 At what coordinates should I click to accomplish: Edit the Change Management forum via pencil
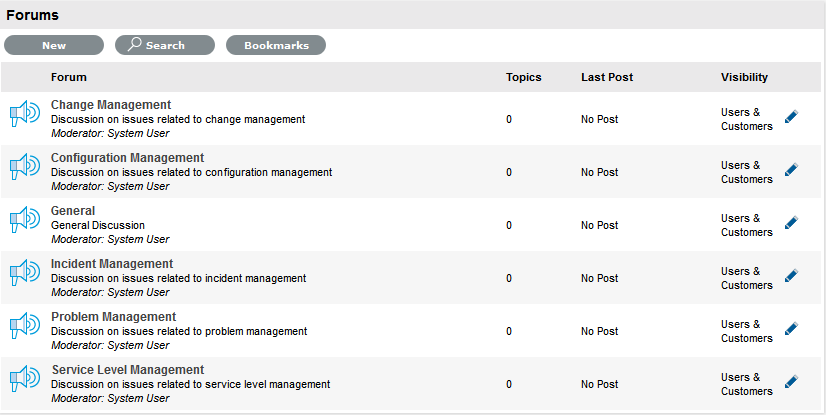pos(791,117)
